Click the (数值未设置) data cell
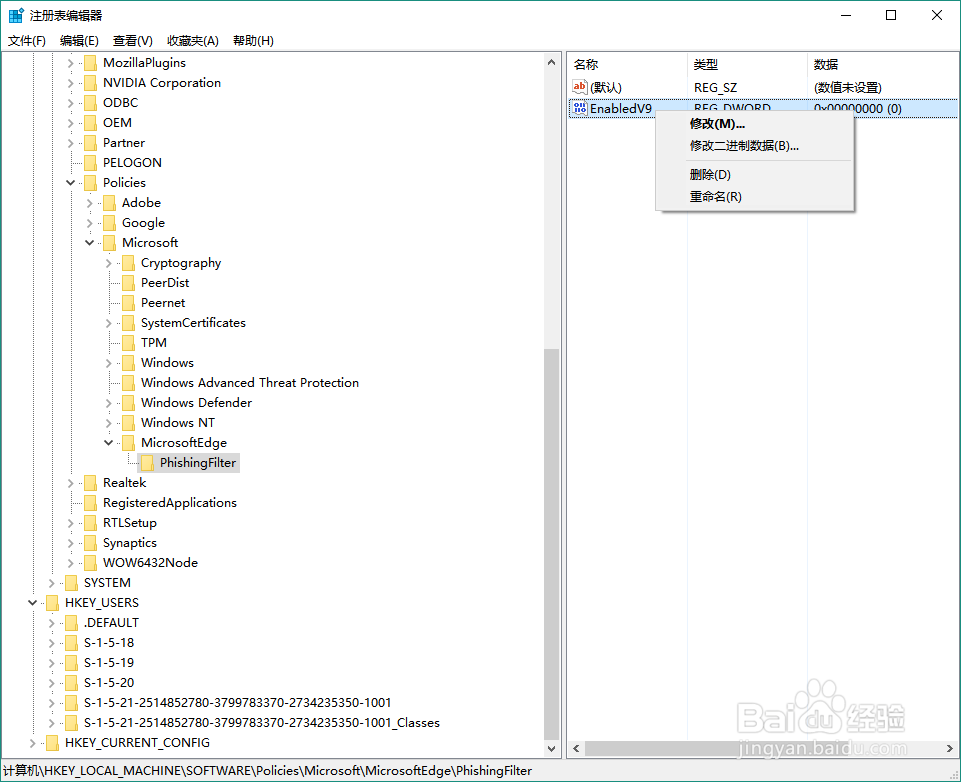 848,88
